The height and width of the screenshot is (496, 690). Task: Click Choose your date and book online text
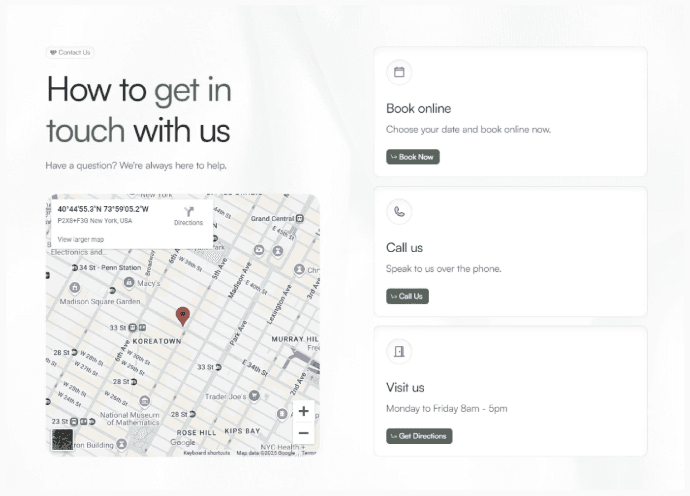[x=468, y=129]
